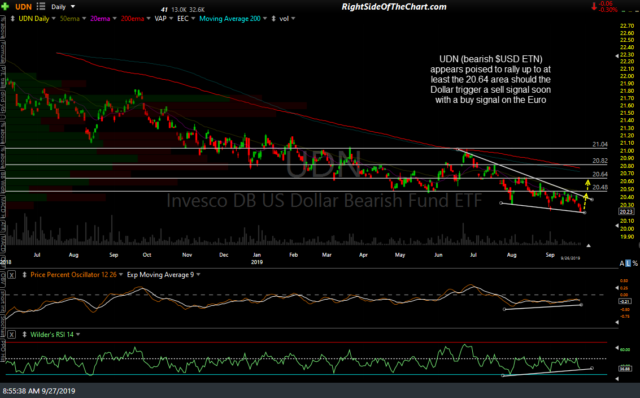Click the -0.30% change value

coord(608,10)
